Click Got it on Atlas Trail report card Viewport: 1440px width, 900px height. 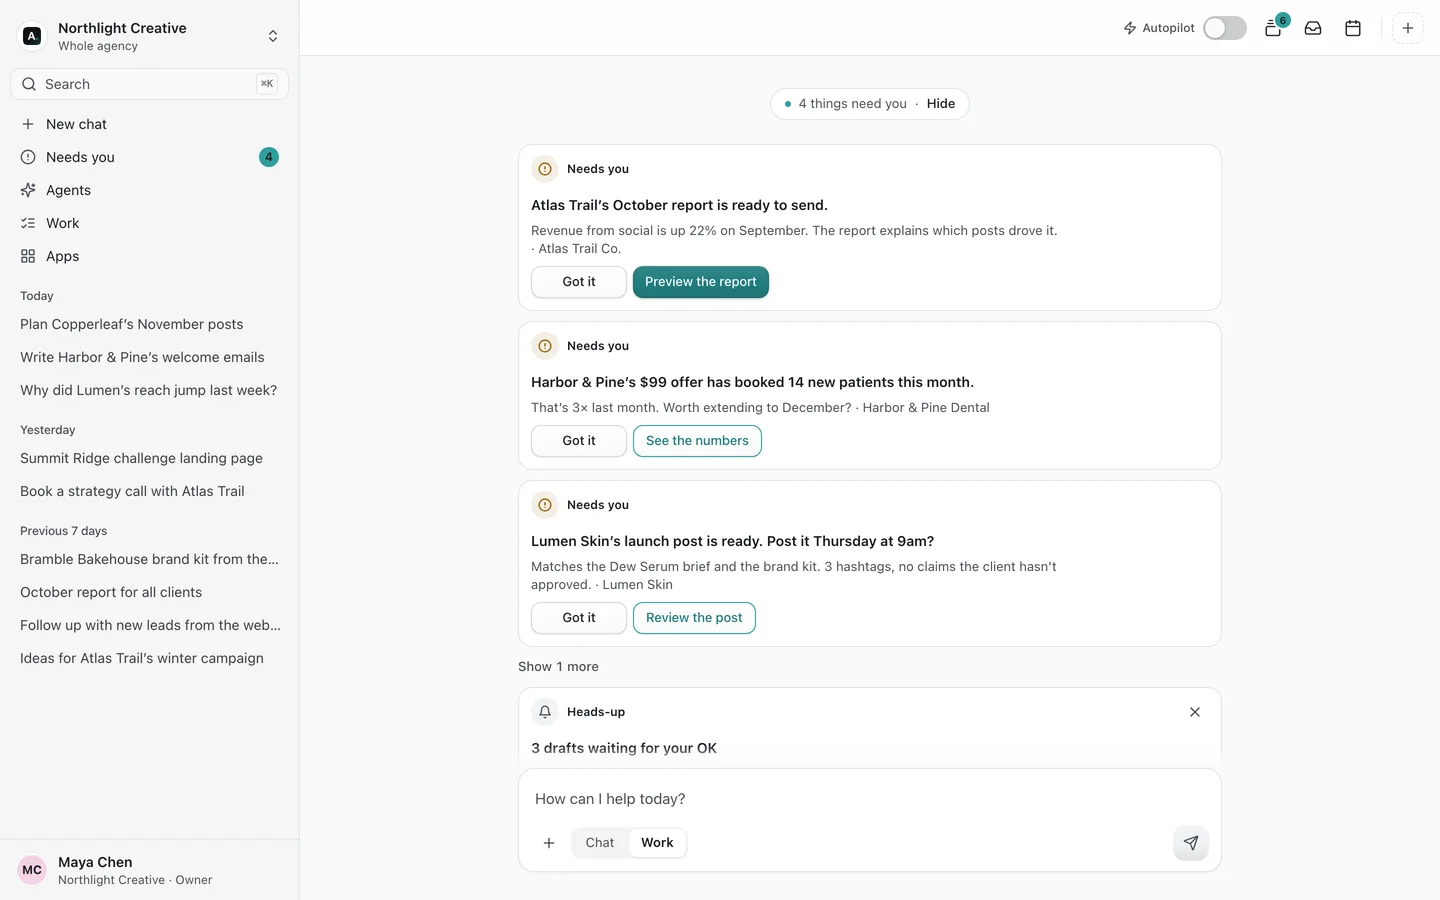pos(579,282)
